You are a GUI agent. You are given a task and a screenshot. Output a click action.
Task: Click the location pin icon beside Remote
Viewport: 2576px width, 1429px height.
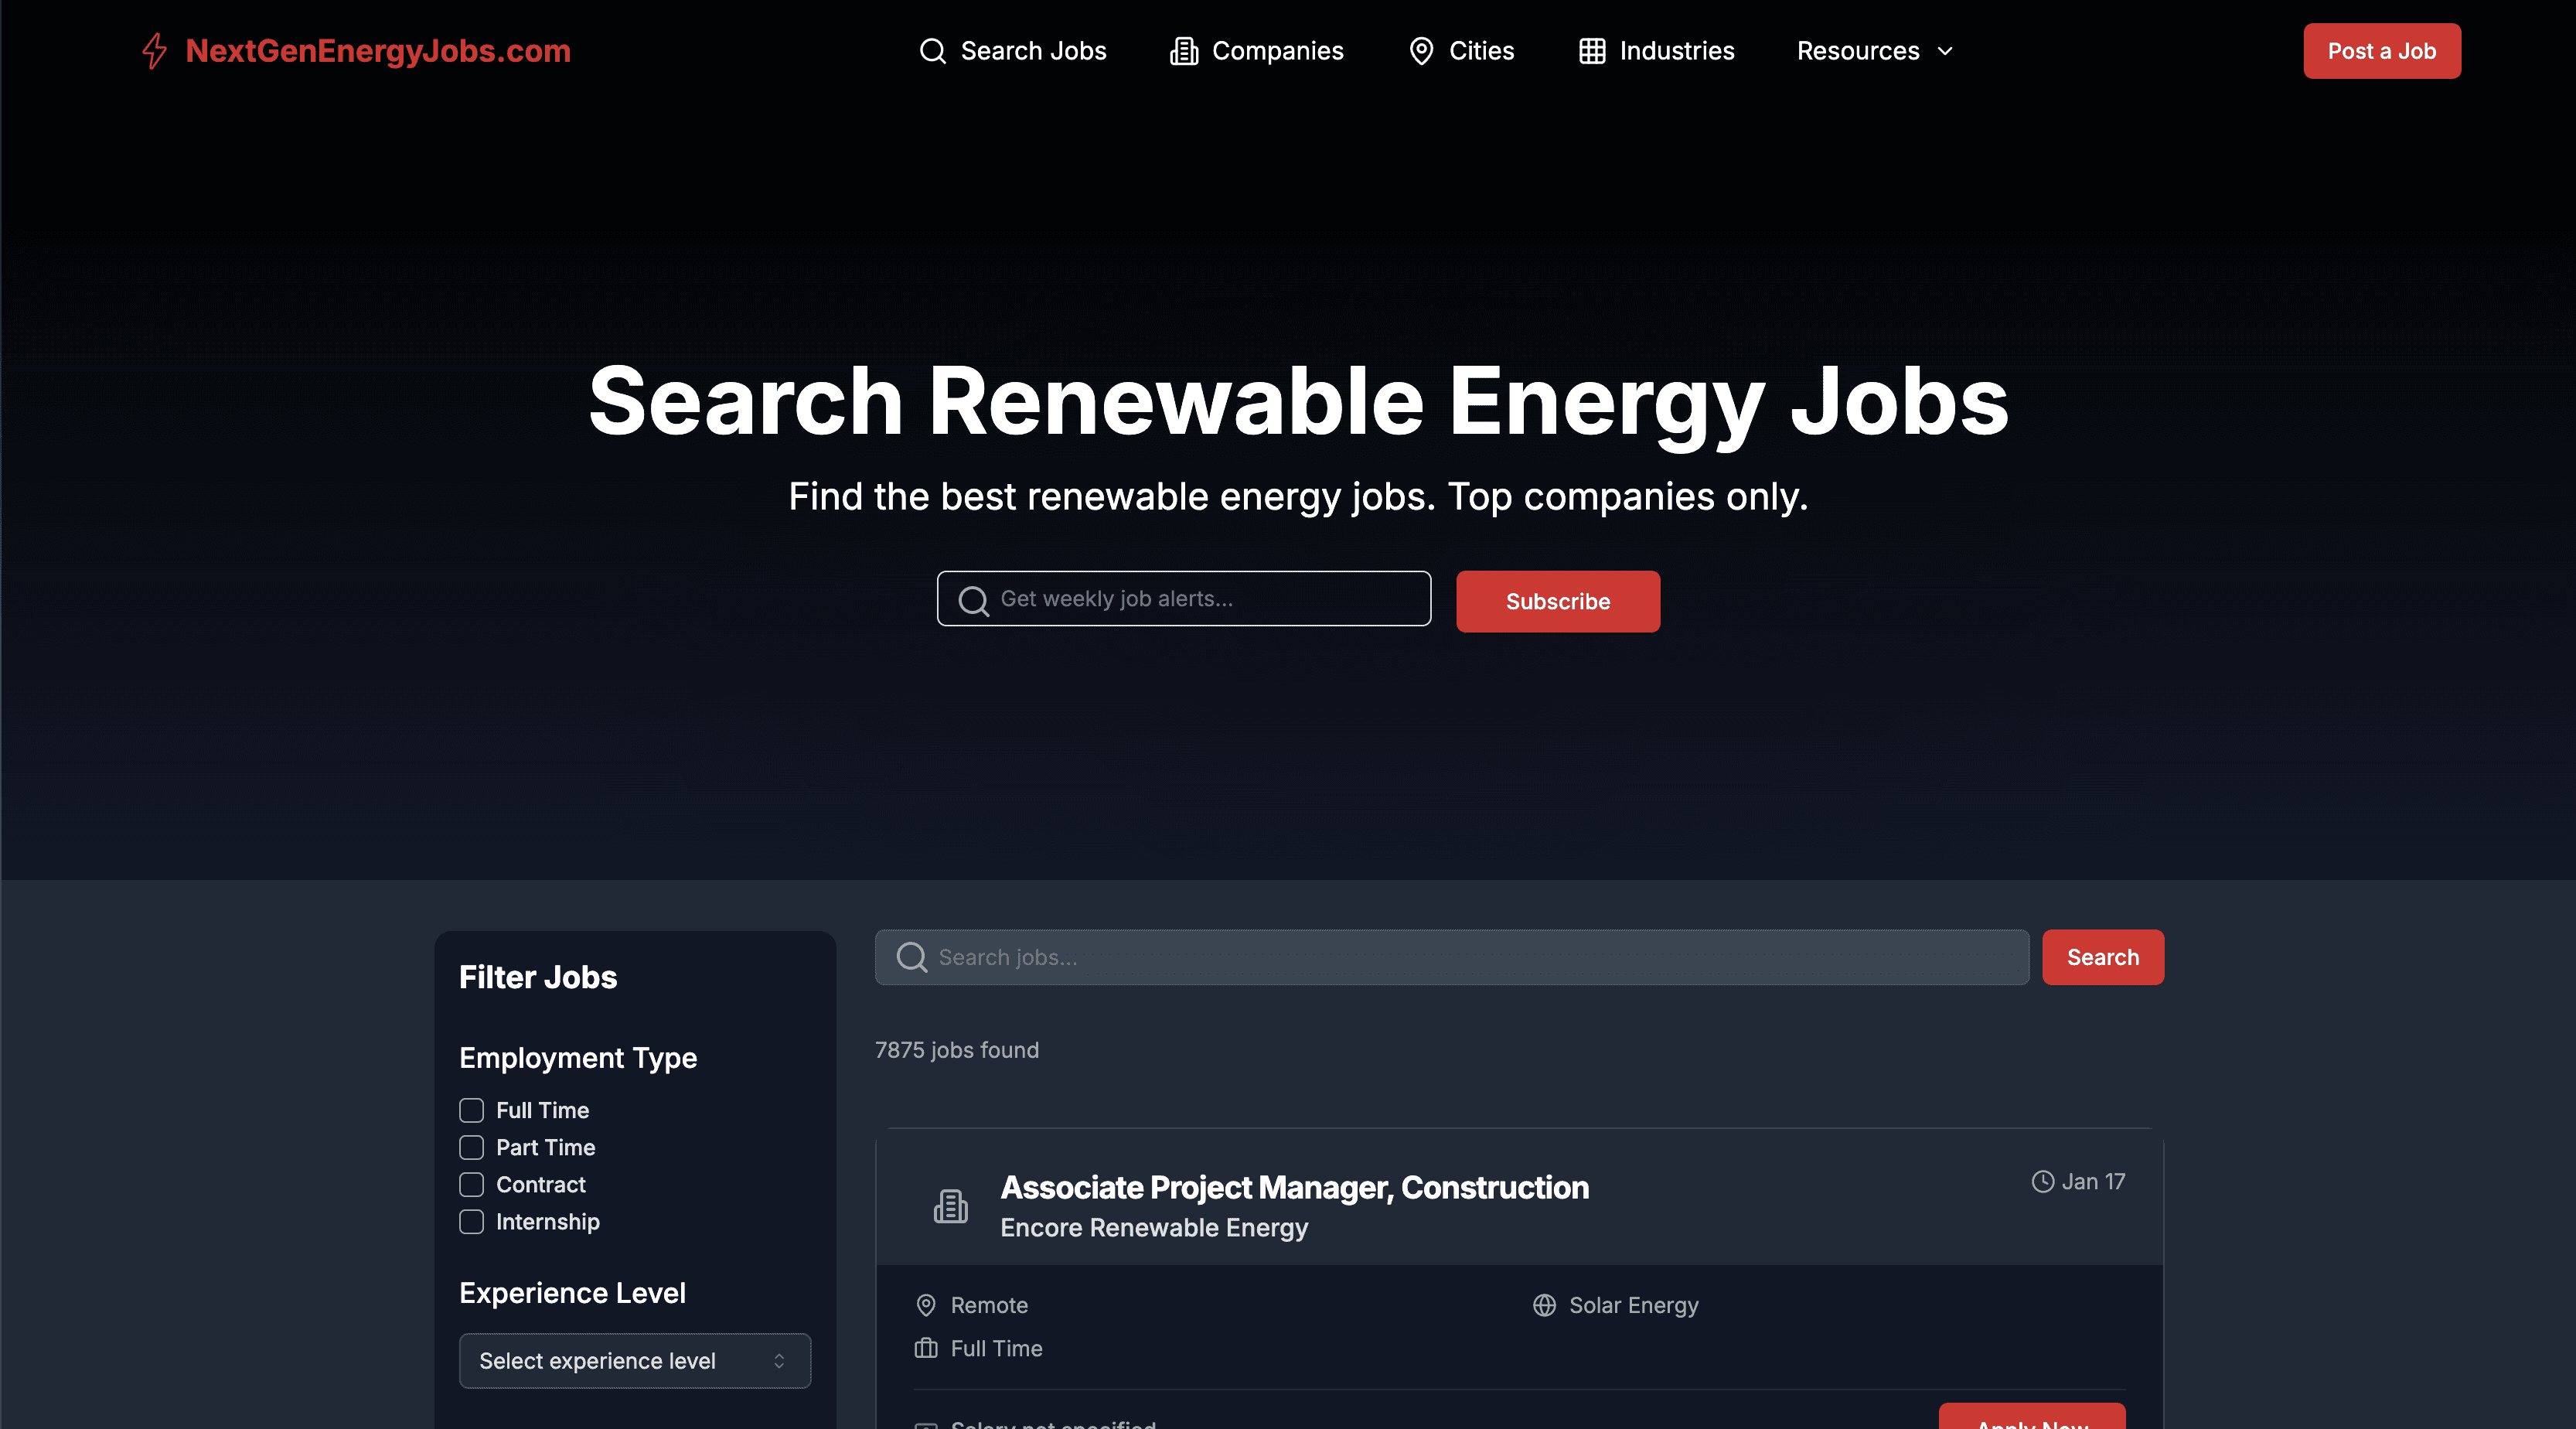click(926, 1305)
